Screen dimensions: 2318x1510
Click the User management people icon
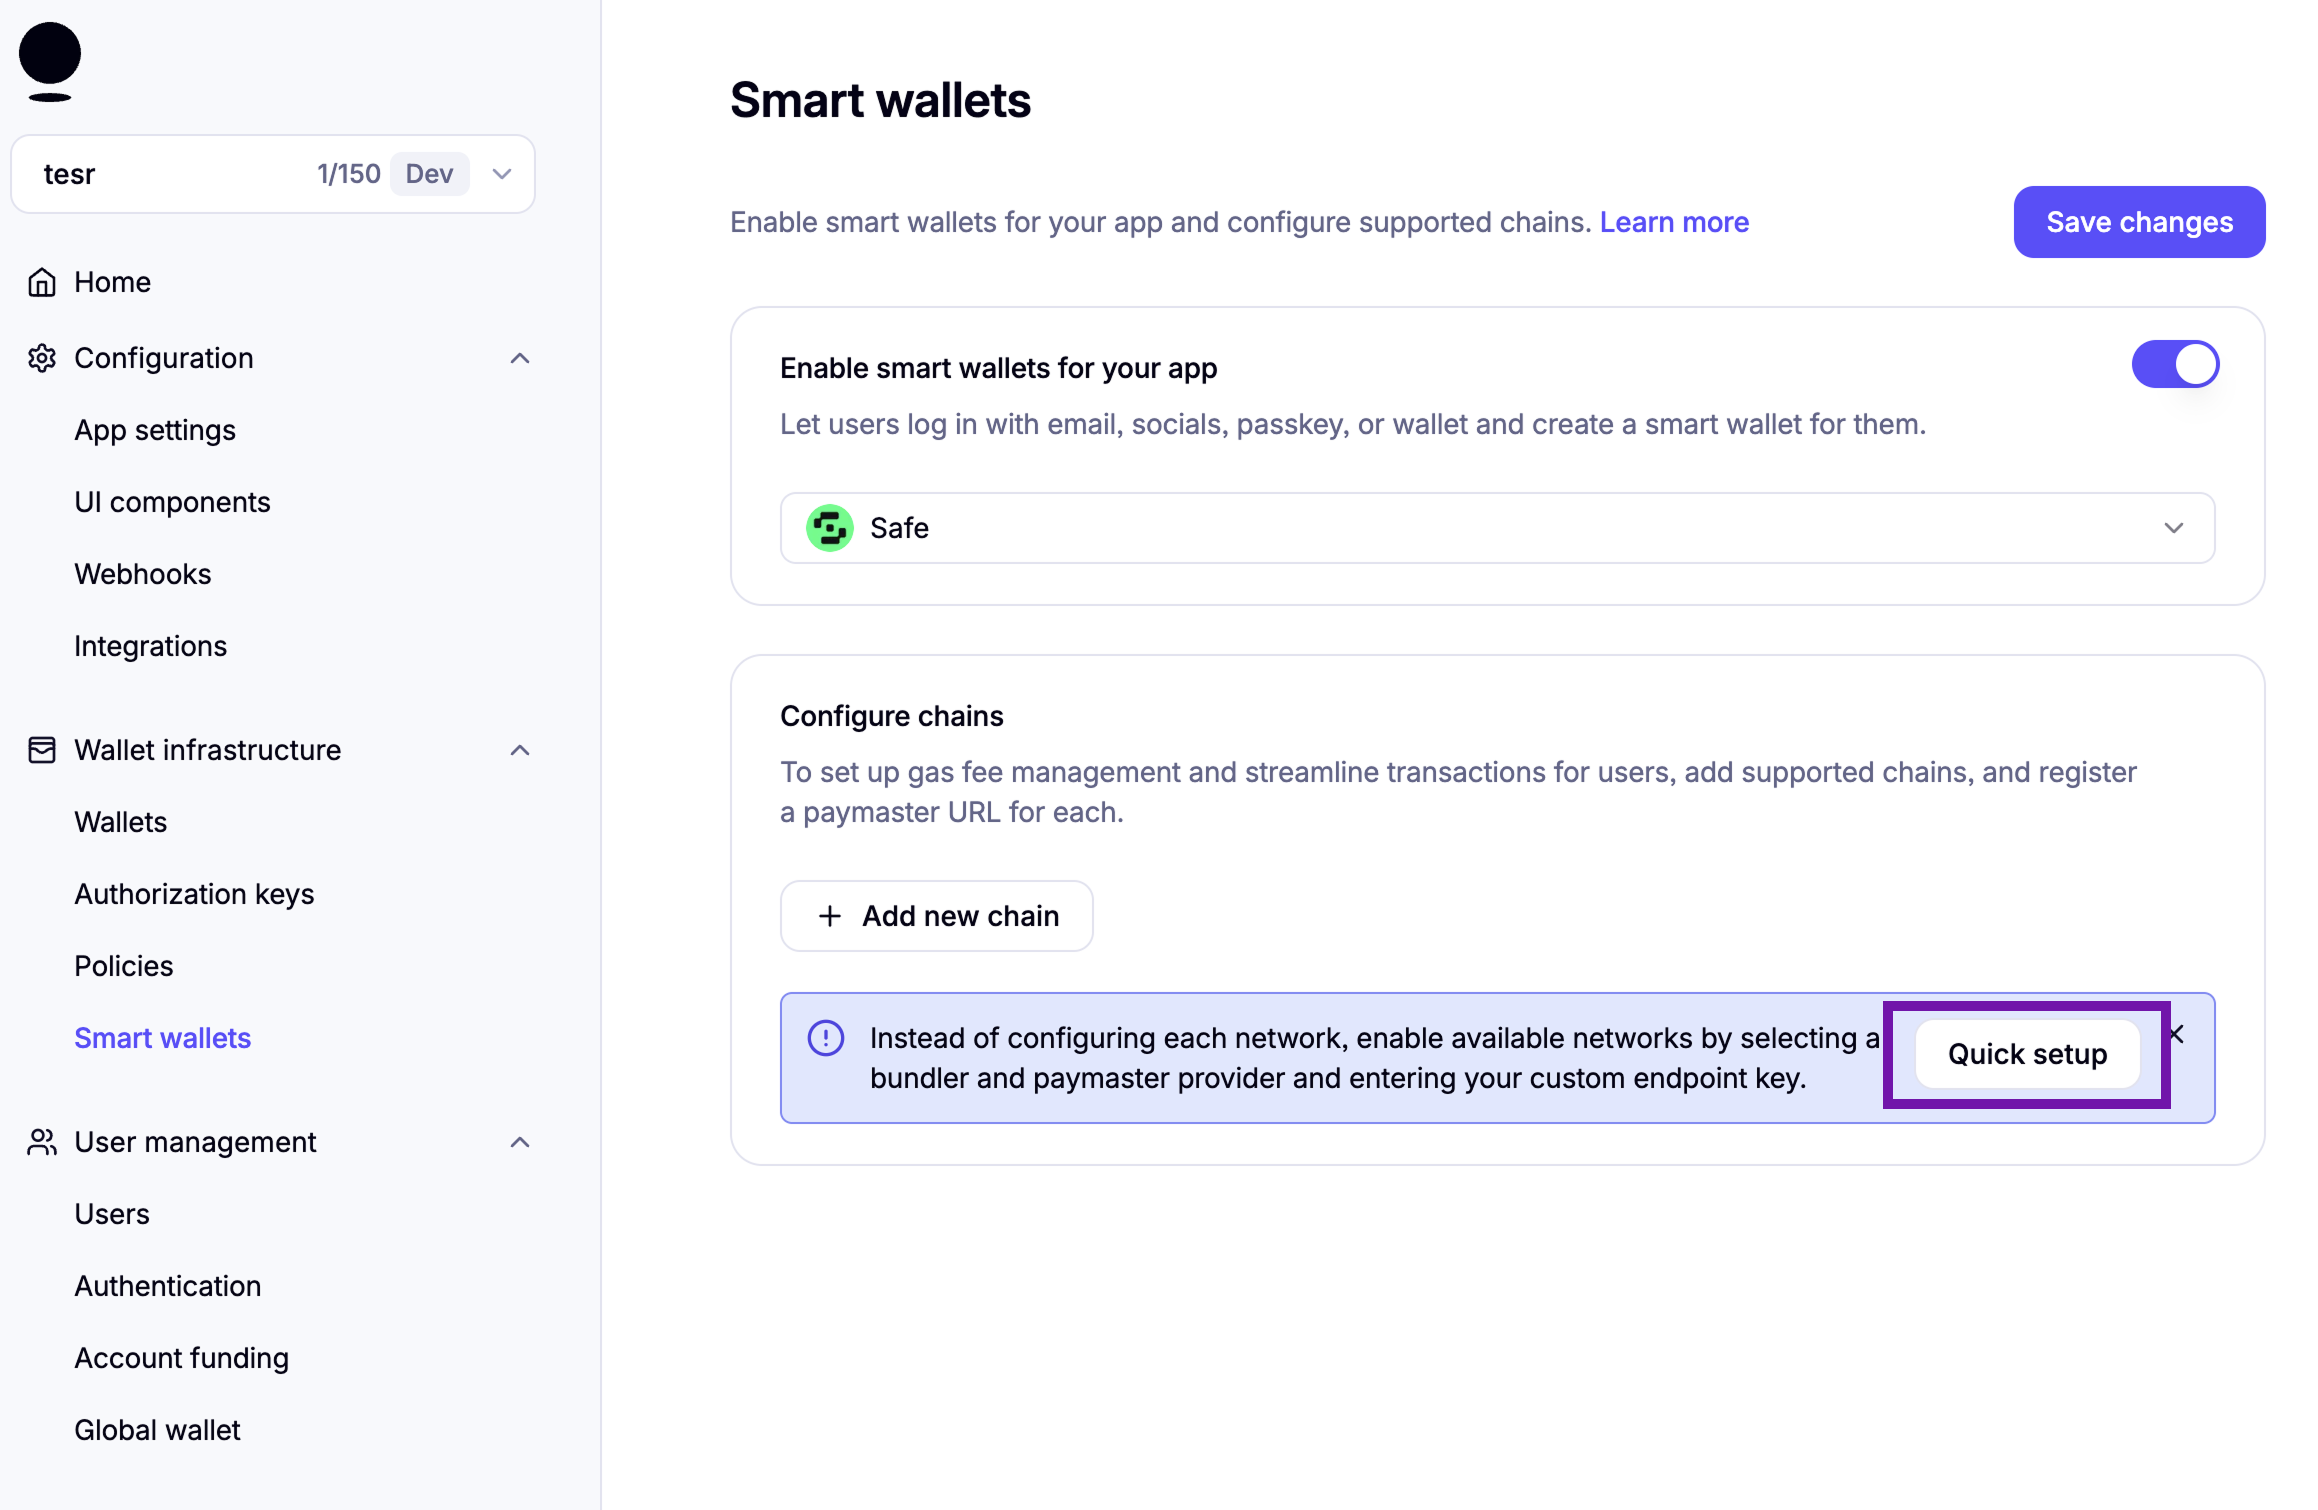click(x=42, y=1142)
